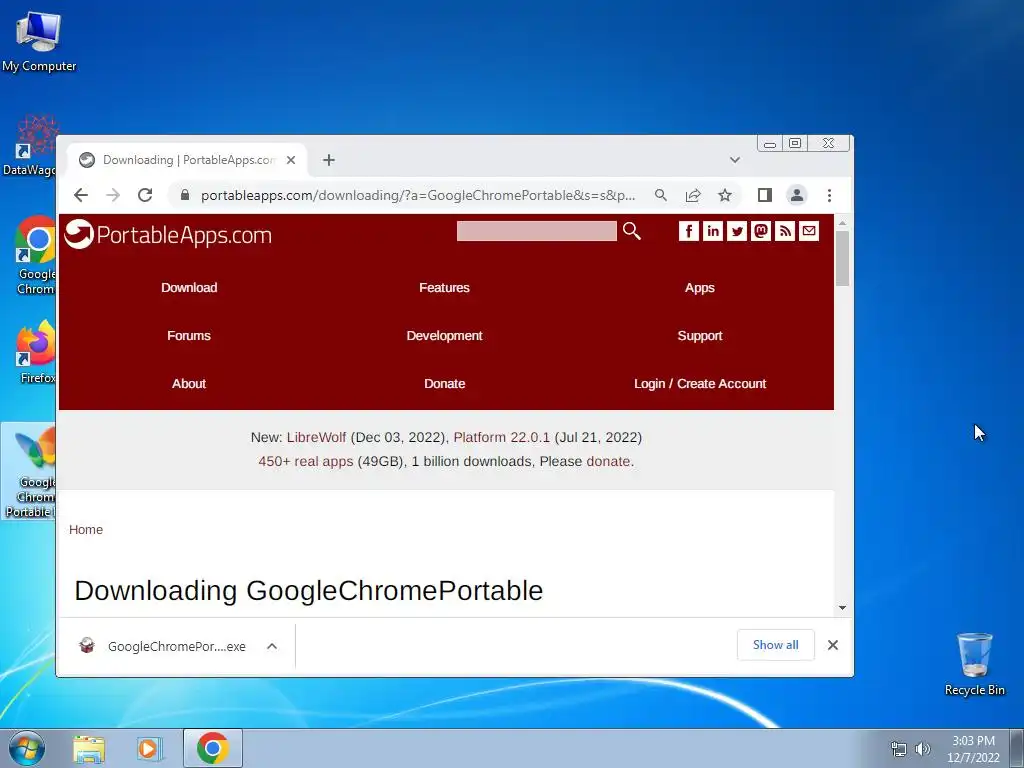
Task: Open the Windows Start button
Action: coord(26,748)
